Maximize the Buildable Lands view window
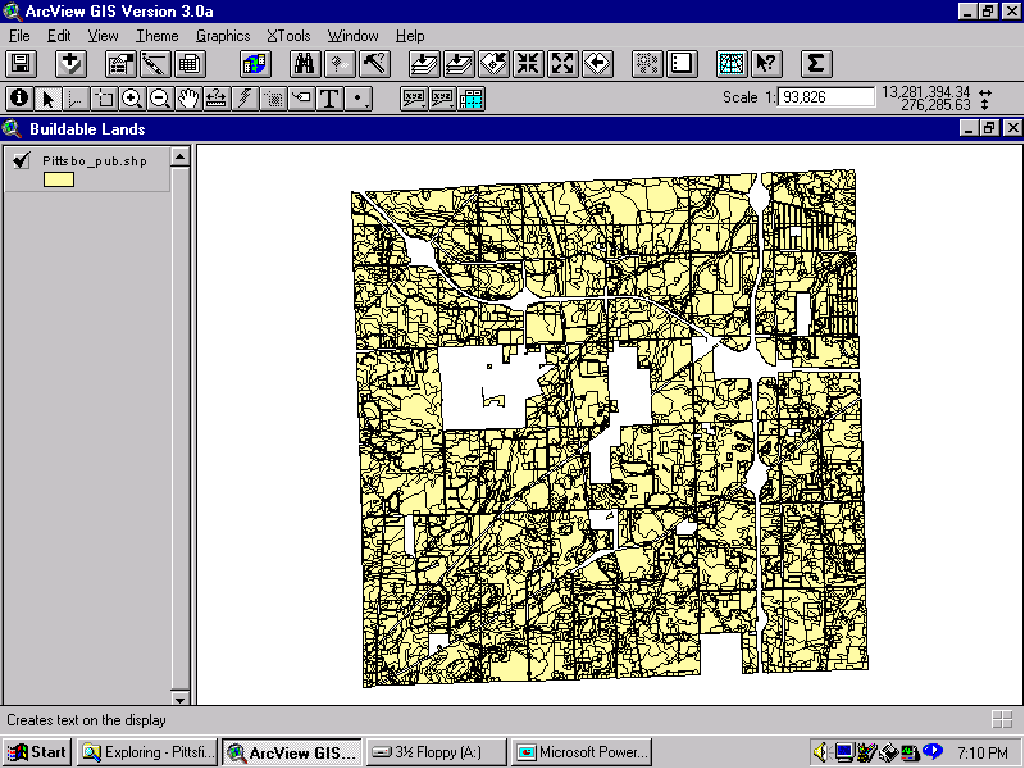Viewport: 1024px width, 768px height. 990,128
